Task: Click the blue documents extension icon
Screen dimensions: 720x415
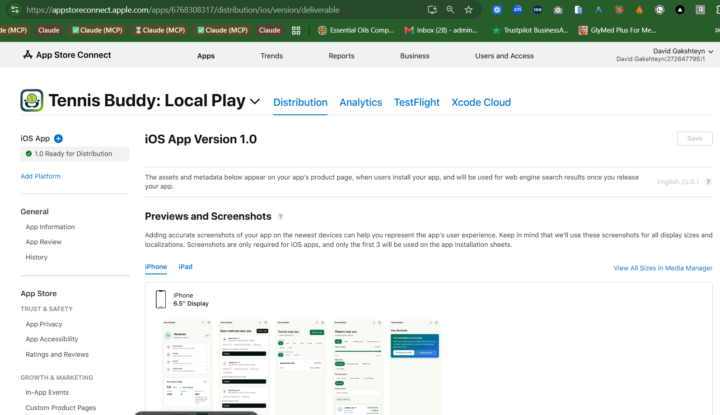Action: (x=578, y=10)
